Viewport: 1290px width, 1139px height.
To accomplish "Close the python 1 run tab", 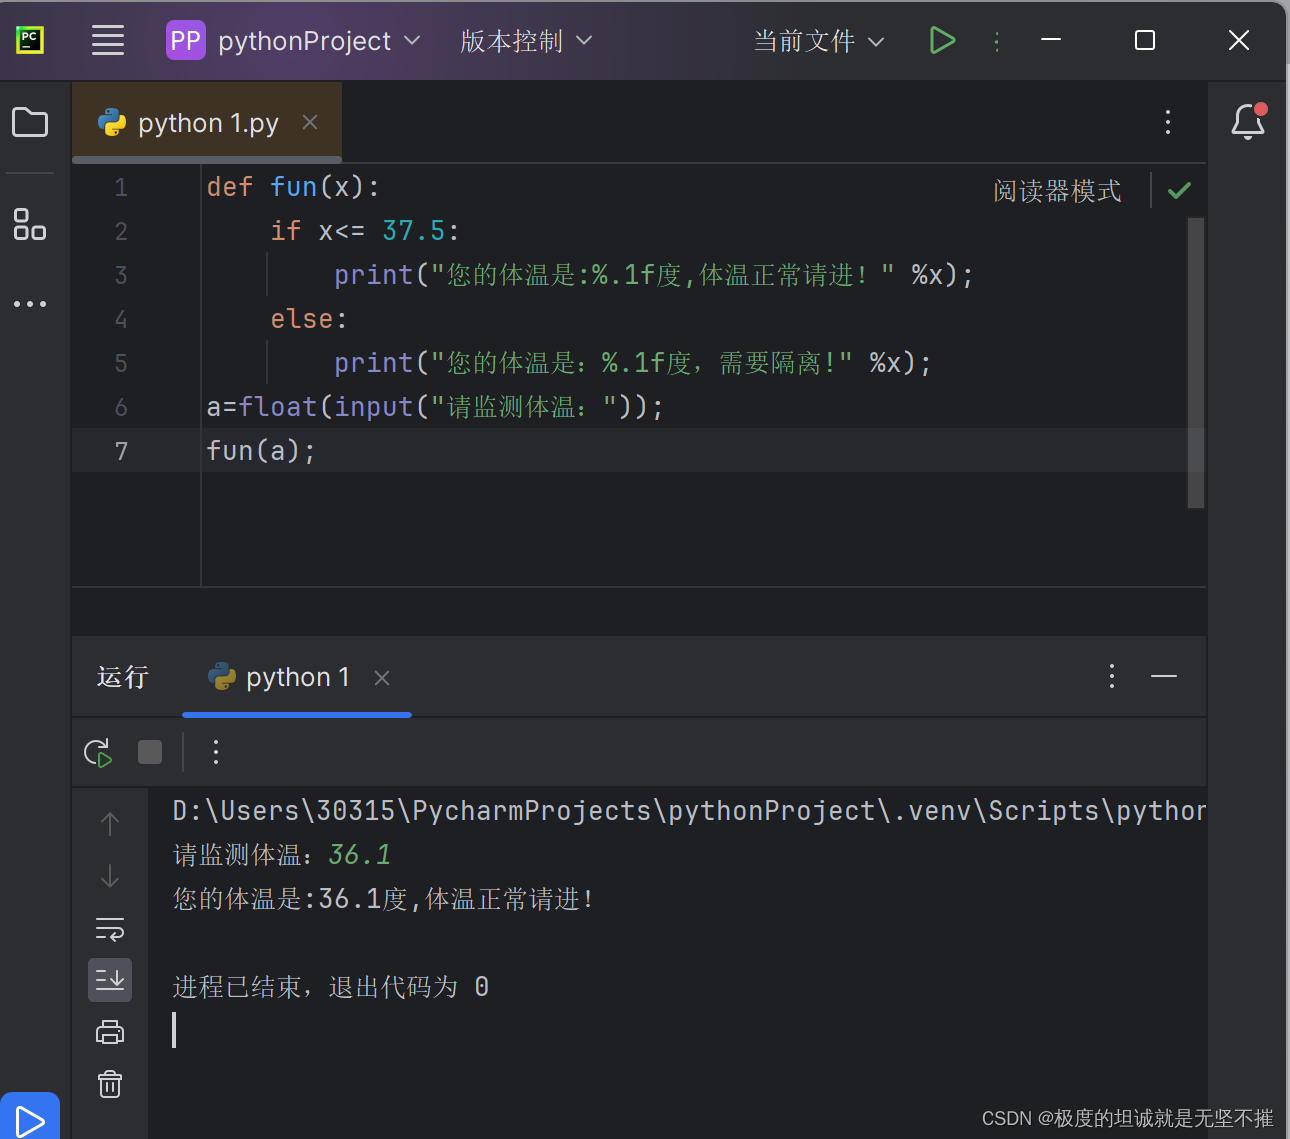I will (x=381, y=678).
